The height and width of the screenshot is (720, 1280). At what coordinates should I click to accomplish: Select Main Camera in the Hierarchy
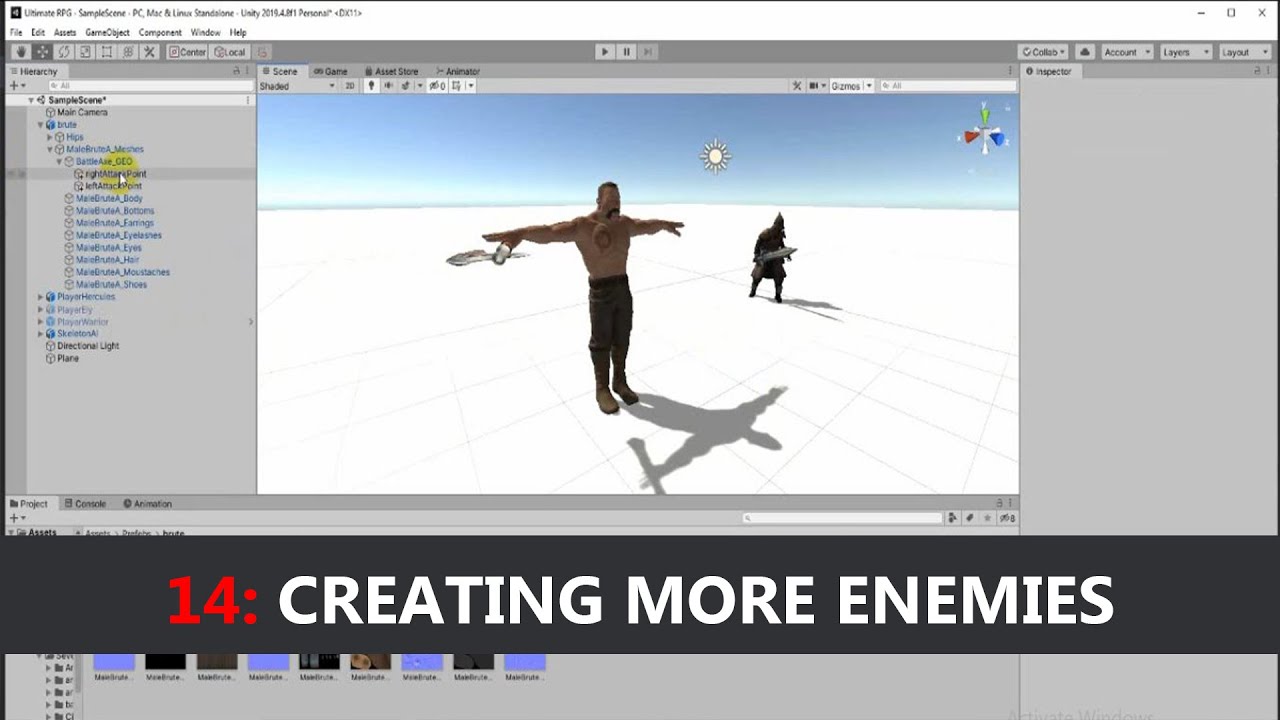[82, 113]
